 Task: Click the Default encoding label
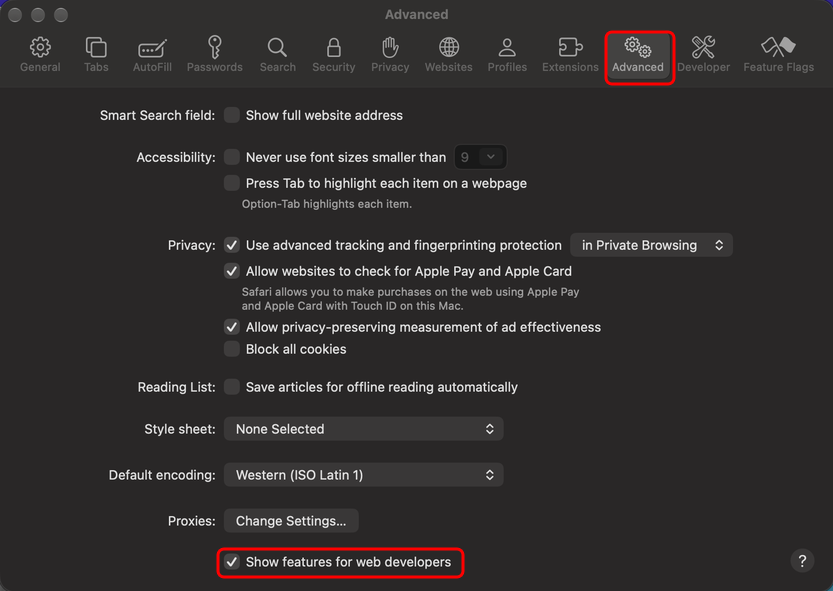(x=162, y=475)
